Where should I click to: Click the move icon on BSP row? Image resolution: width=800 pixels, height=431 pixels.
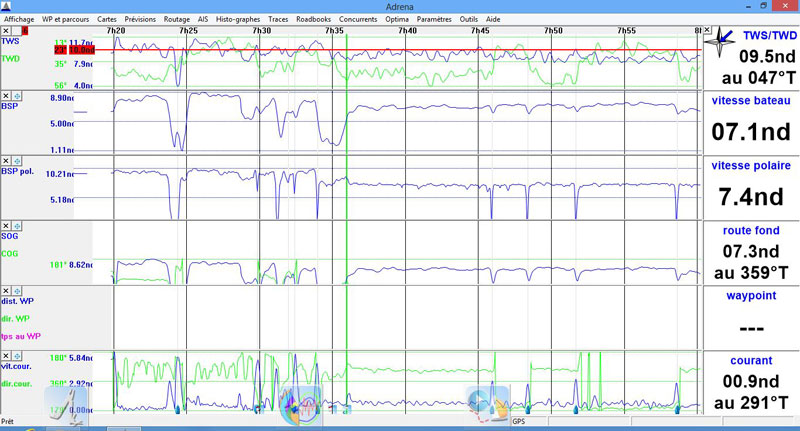pyautogui.click(x=17, y=96)
